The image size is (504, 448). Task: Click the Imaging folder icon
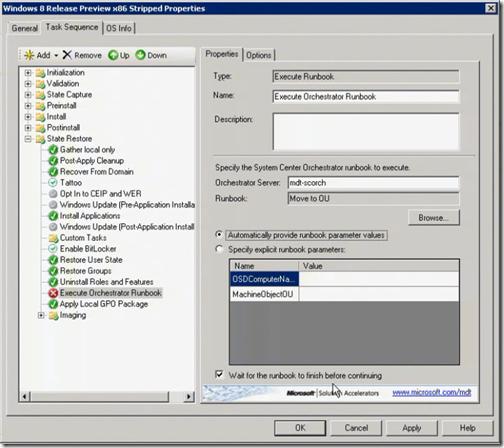[53, 315]
